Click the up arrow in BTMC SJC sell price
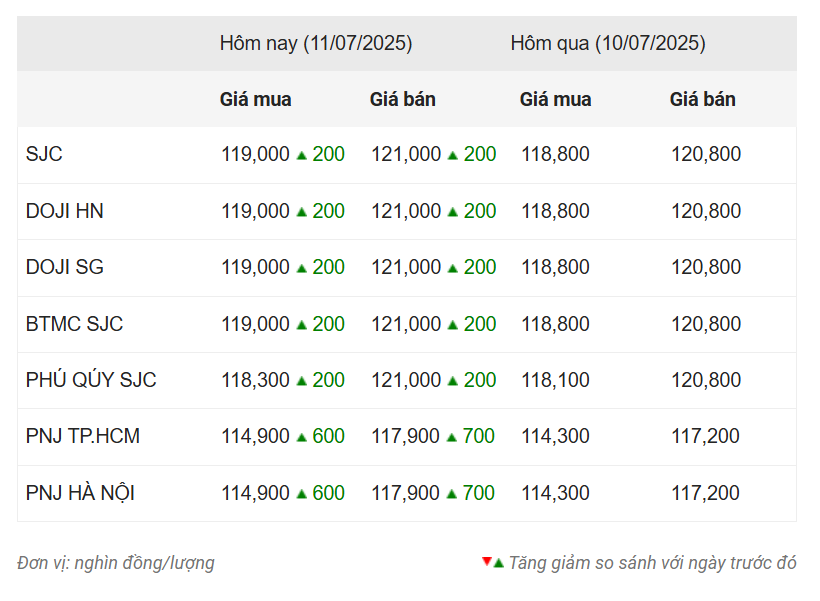This screenshot has height=601, width=820. 453,325
